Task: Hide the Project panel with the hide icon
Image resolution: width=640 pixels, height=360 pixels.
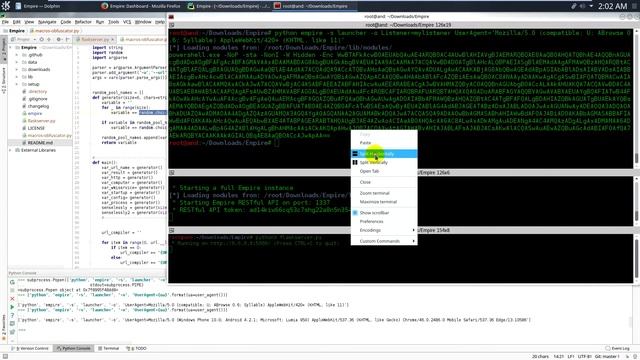Action: (x=68, y=40)
